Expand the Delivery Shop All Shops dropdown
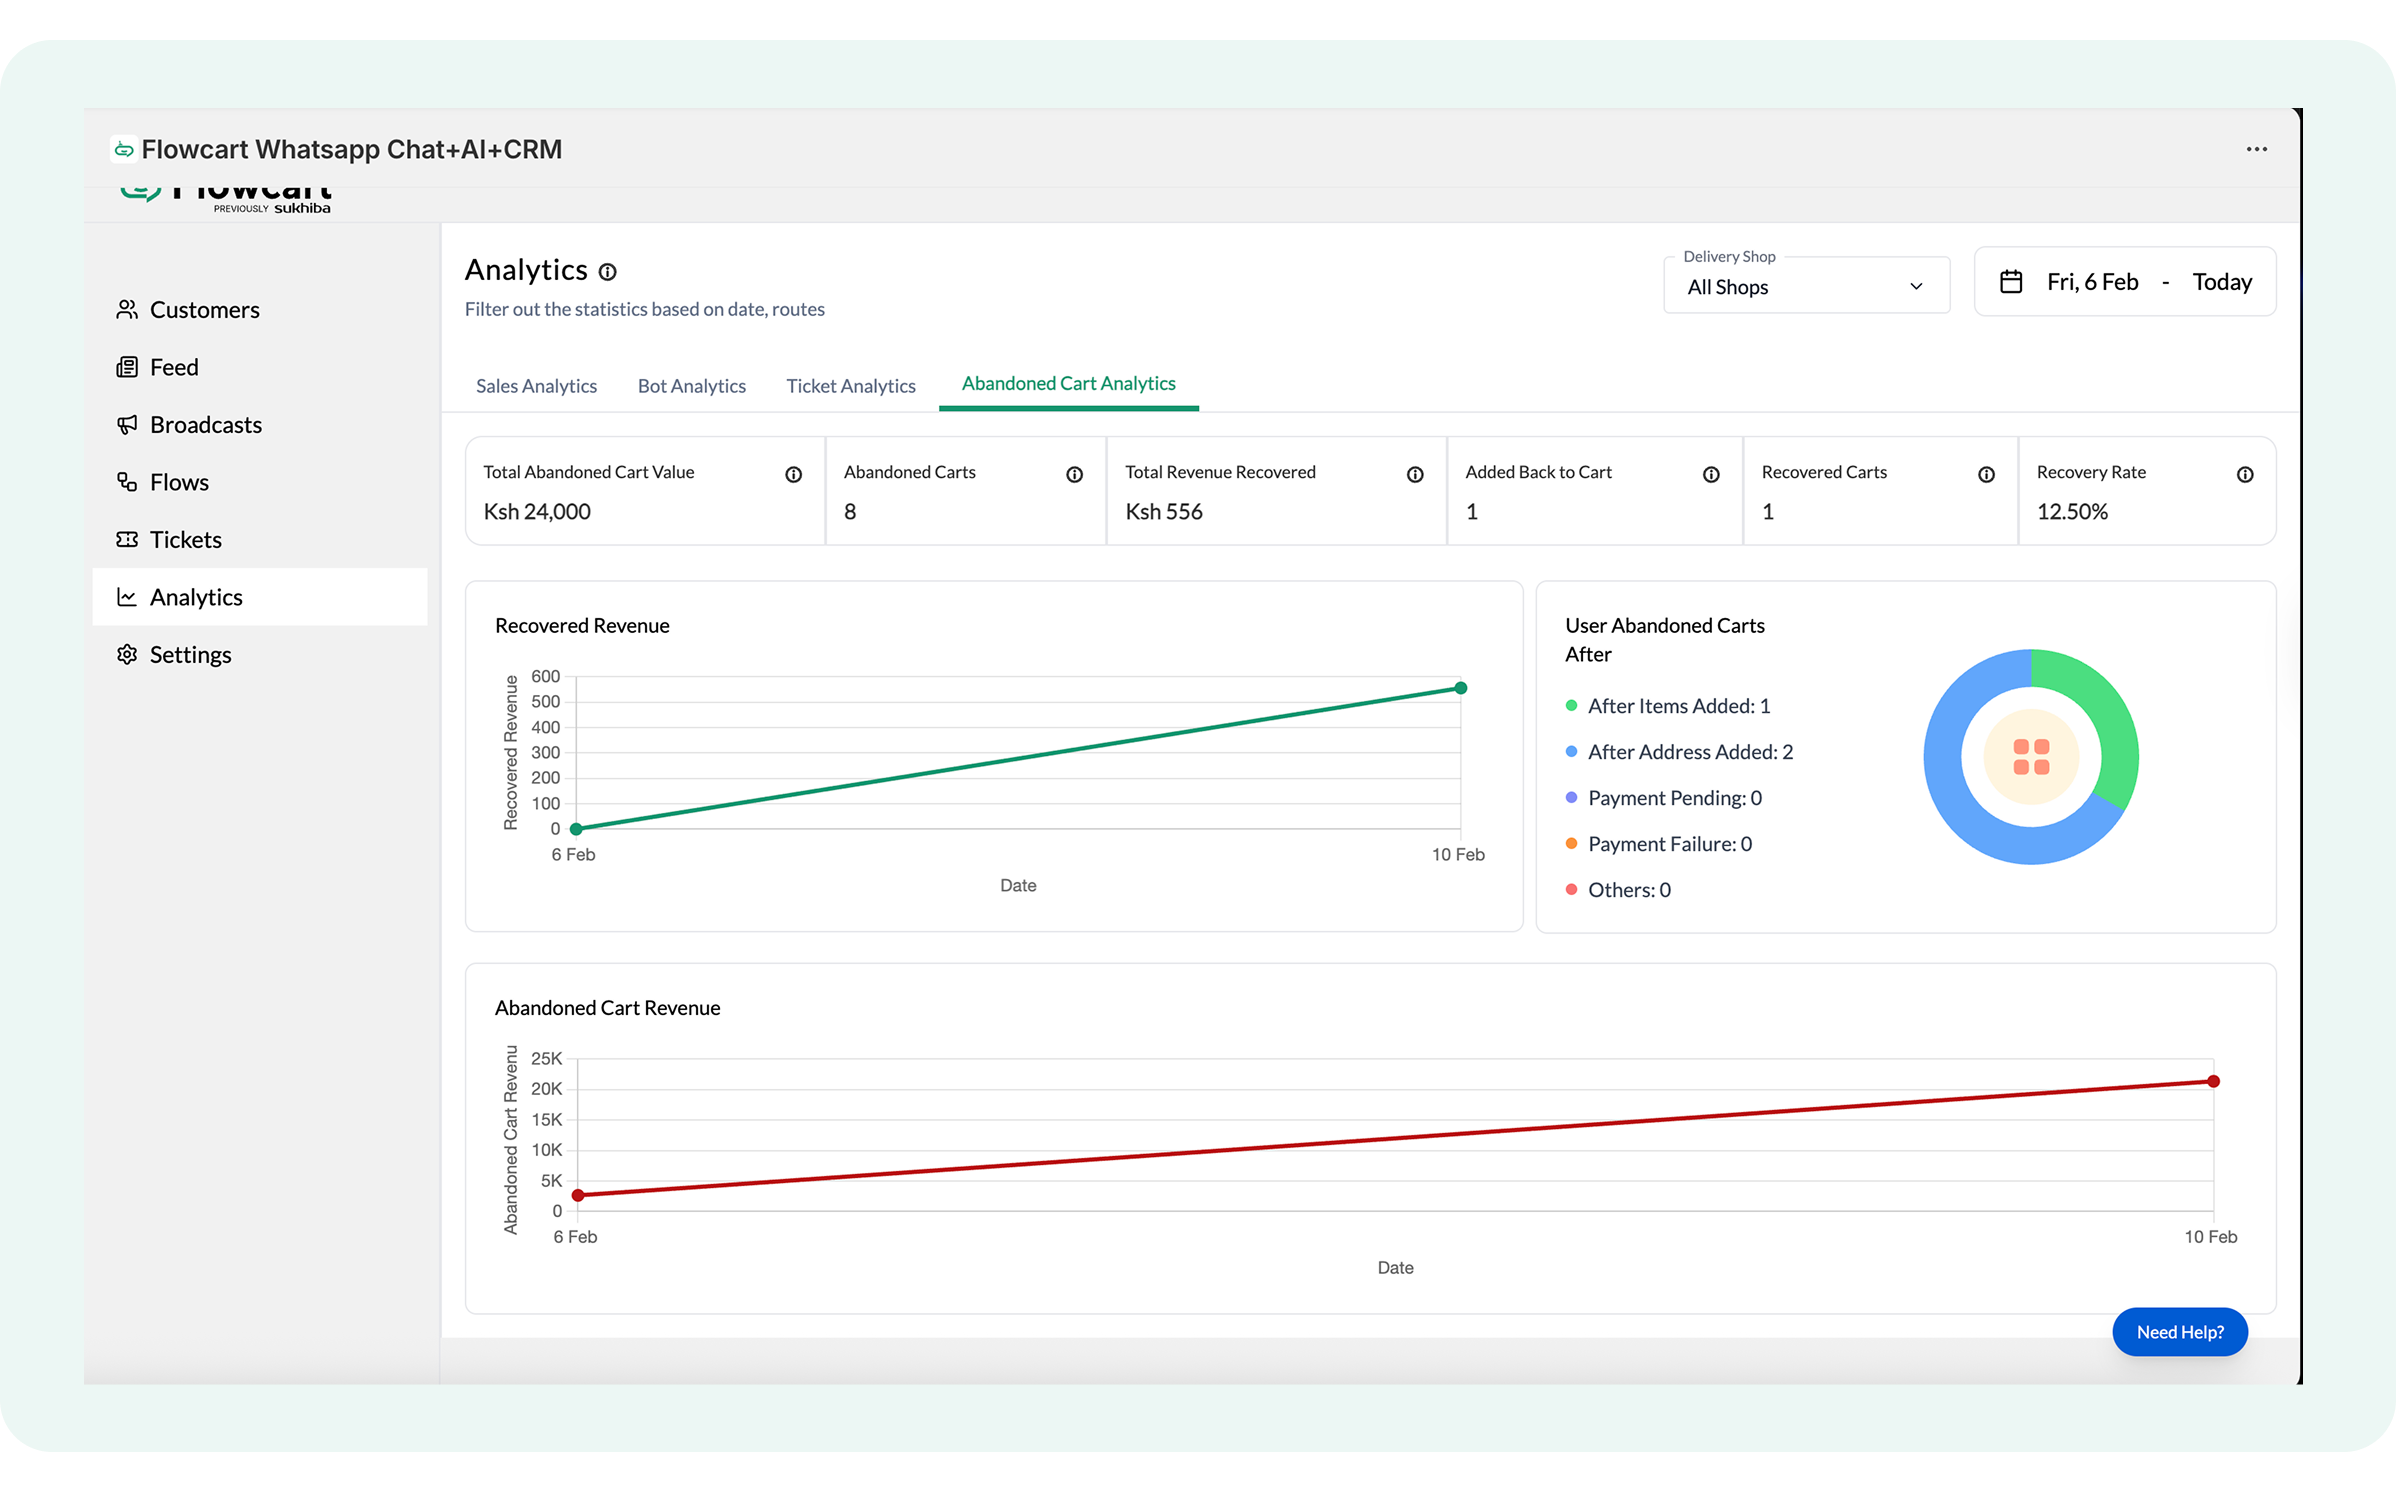This screenshot has height=1492, width=2400. (x=1806, y=287)
